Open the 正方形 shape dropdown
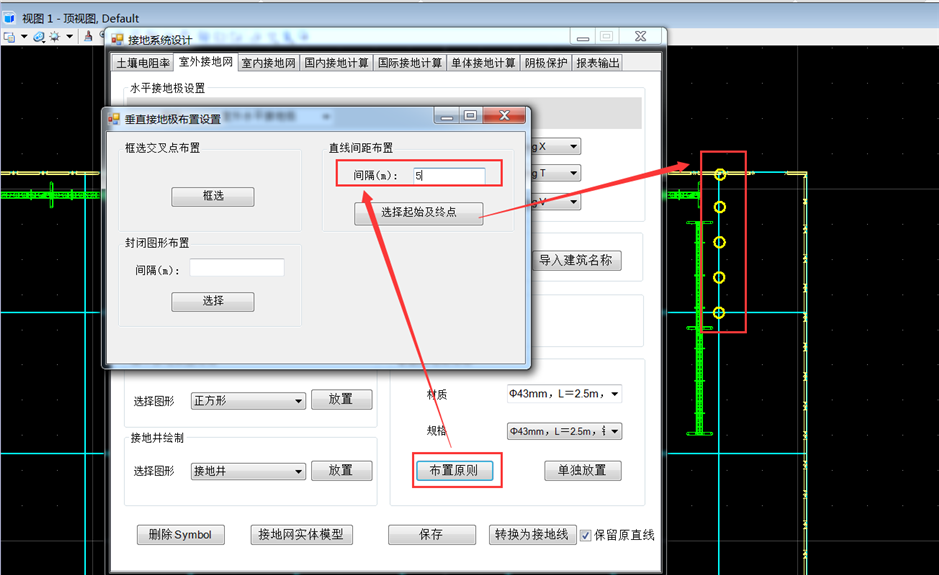 [248, 401]
